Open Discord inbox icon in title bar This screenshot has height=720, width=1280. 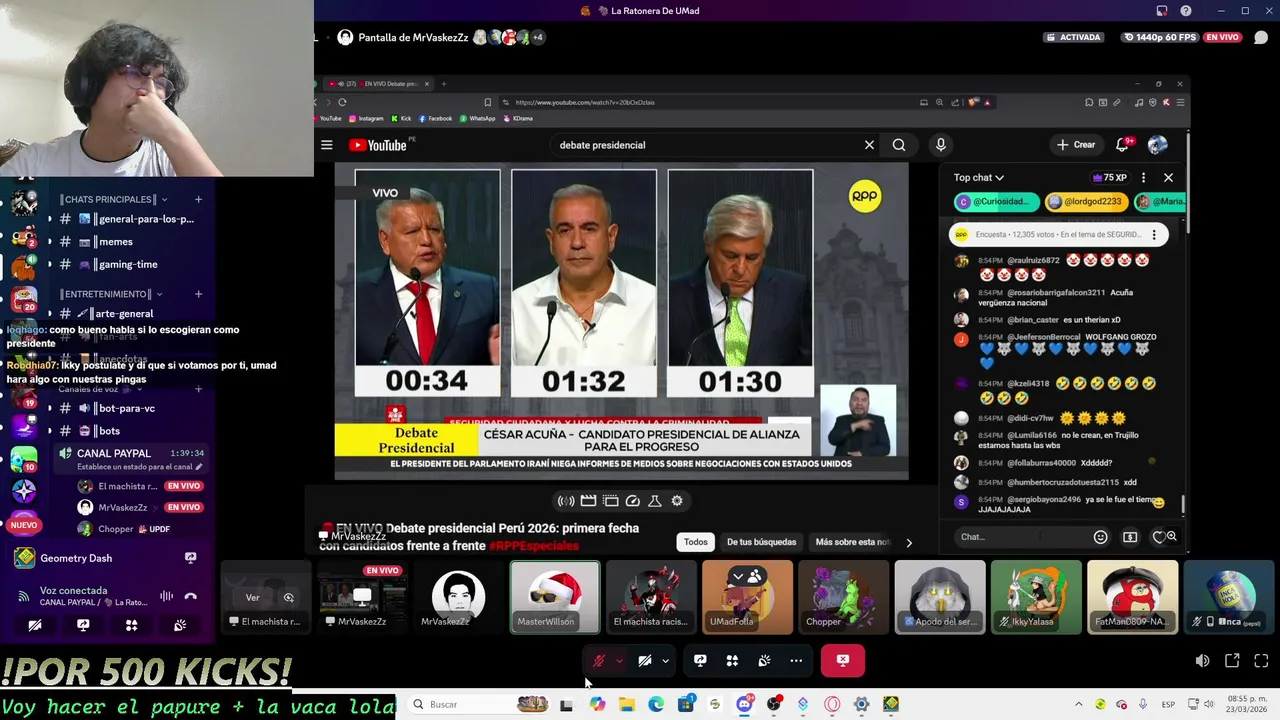pos(1162,11)
